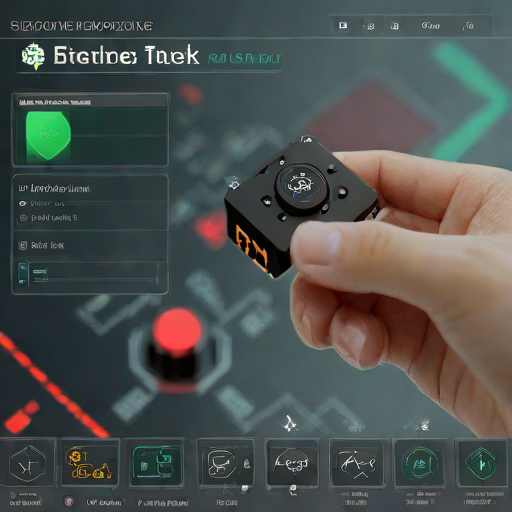The width and height of the screenshot is (512, 512).
Task: Click the red diamond marker in the center
Action: [x=212, y=229]
